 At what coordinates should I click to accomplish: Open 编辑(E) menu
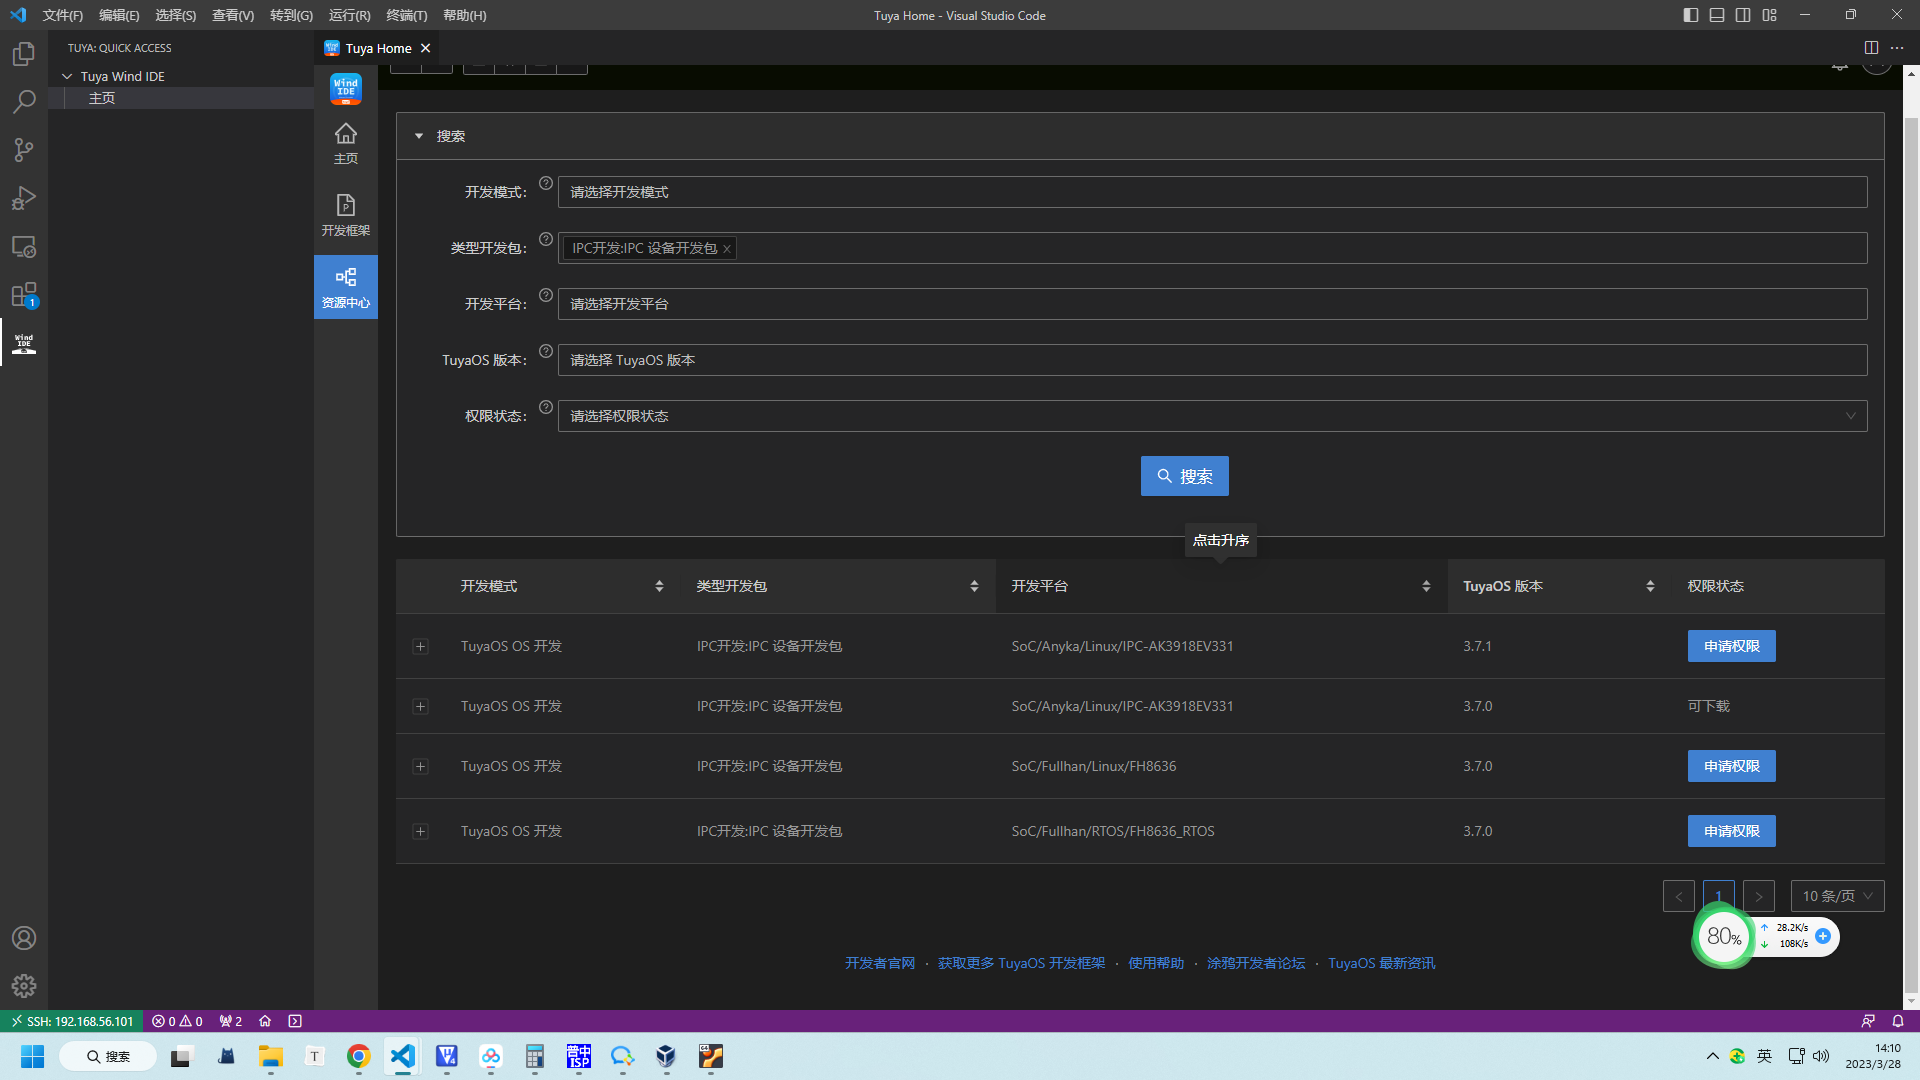(x=119, y=15)
